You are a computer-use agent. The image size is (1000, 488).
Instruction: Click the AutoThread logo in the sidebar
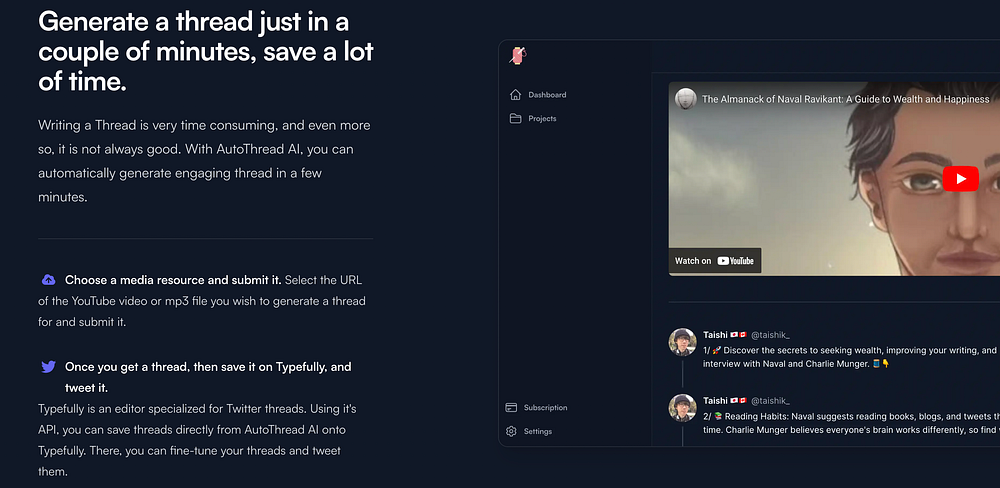pos(517,55)
